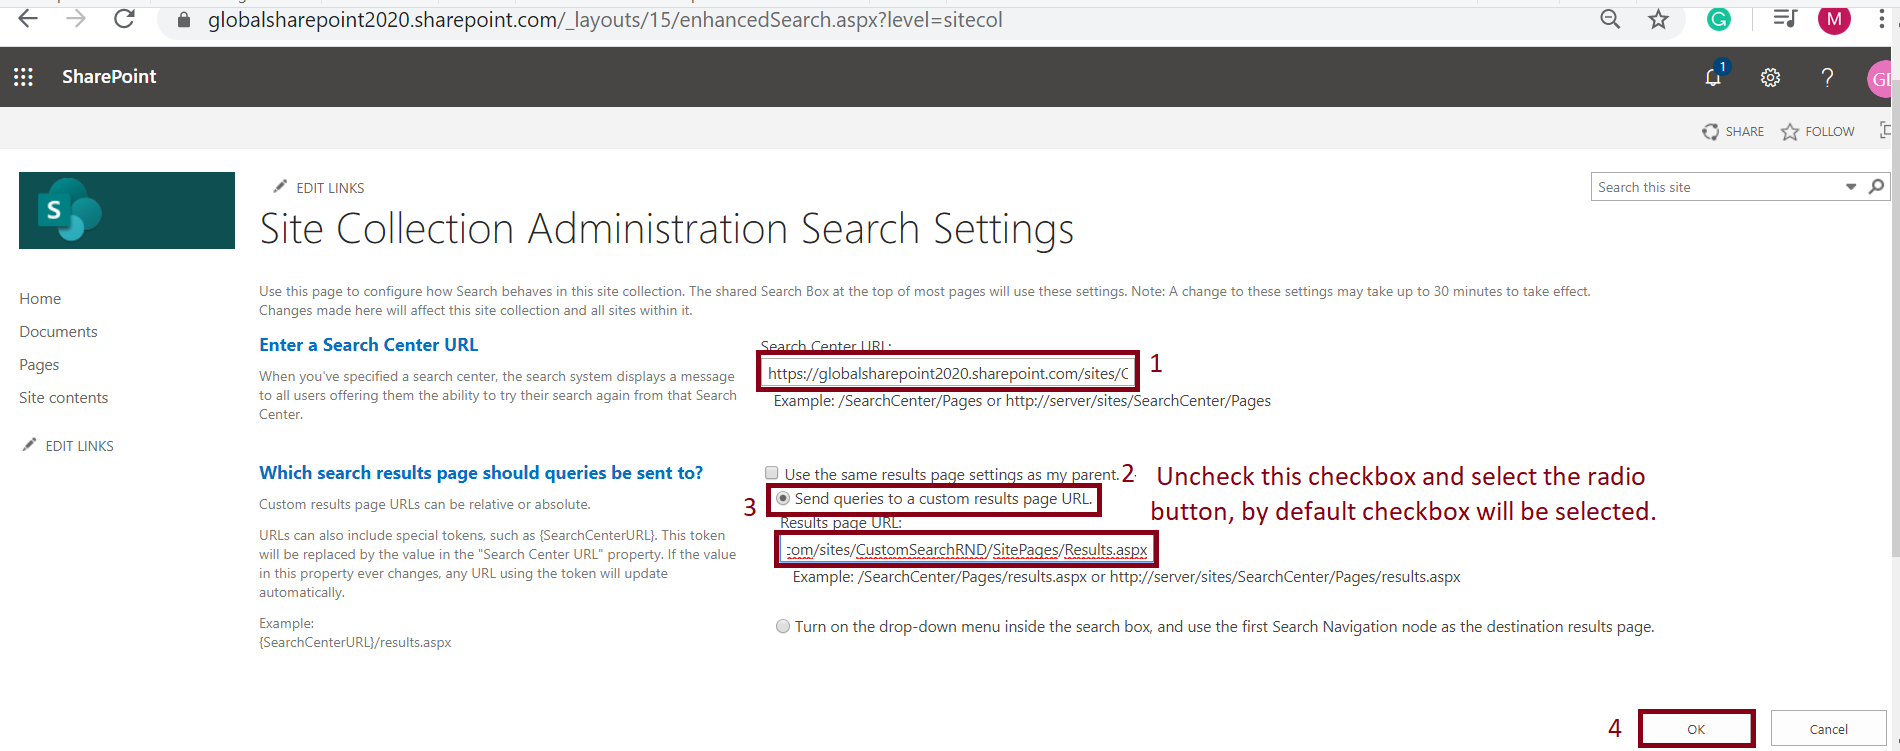Click the SharePoint site logo
Screen dimensions: 1900x751
tap(127, 210)
